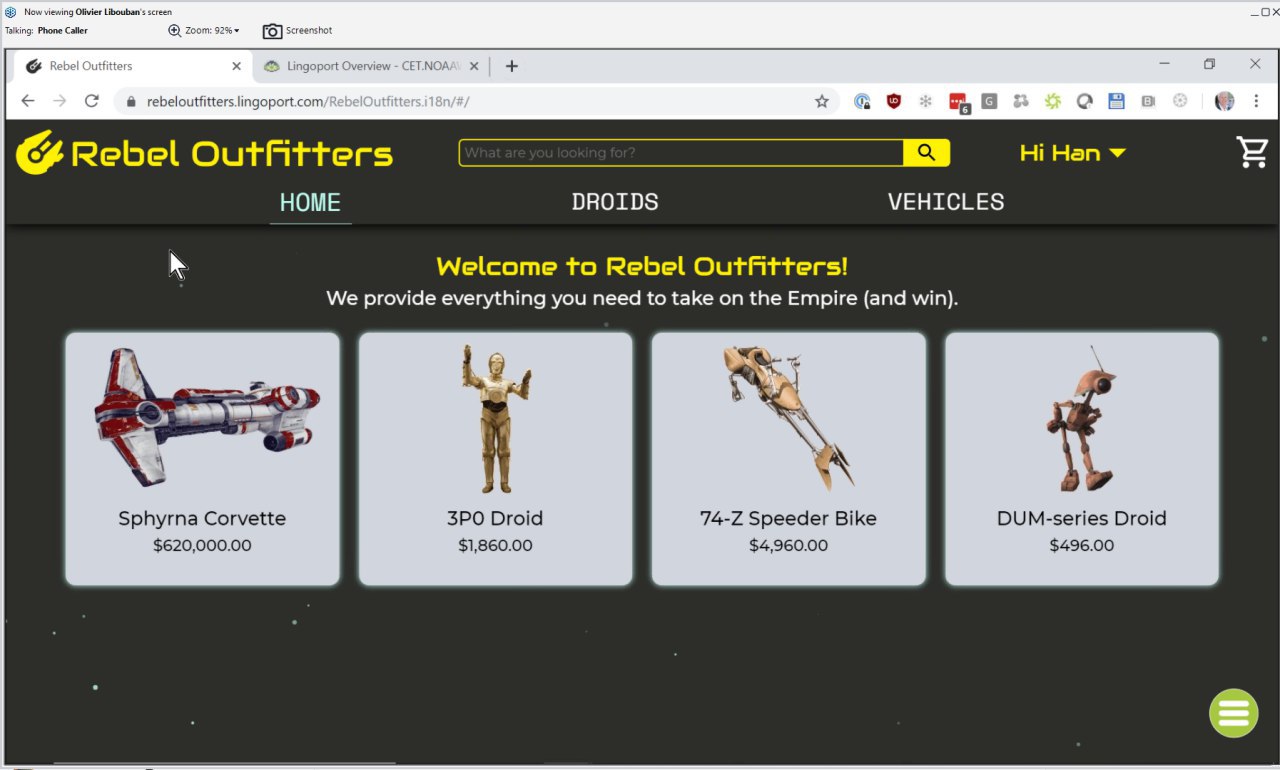
Task: Click the gray G extension icon
Action: pos(989,101)
